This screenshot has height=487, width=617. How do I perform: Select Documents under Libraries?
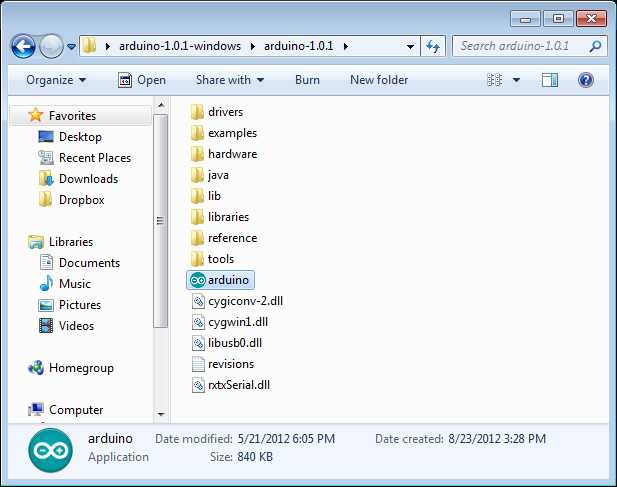89,263
